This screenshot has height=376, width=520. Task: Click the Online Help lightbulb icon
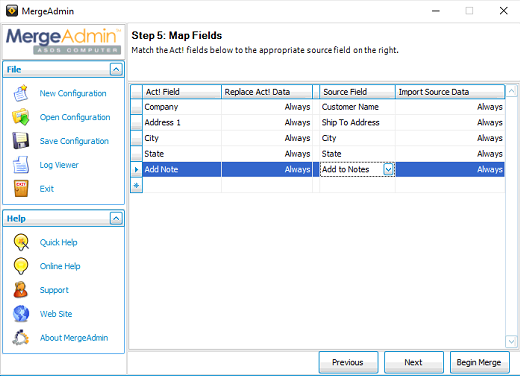pos(21,266)
